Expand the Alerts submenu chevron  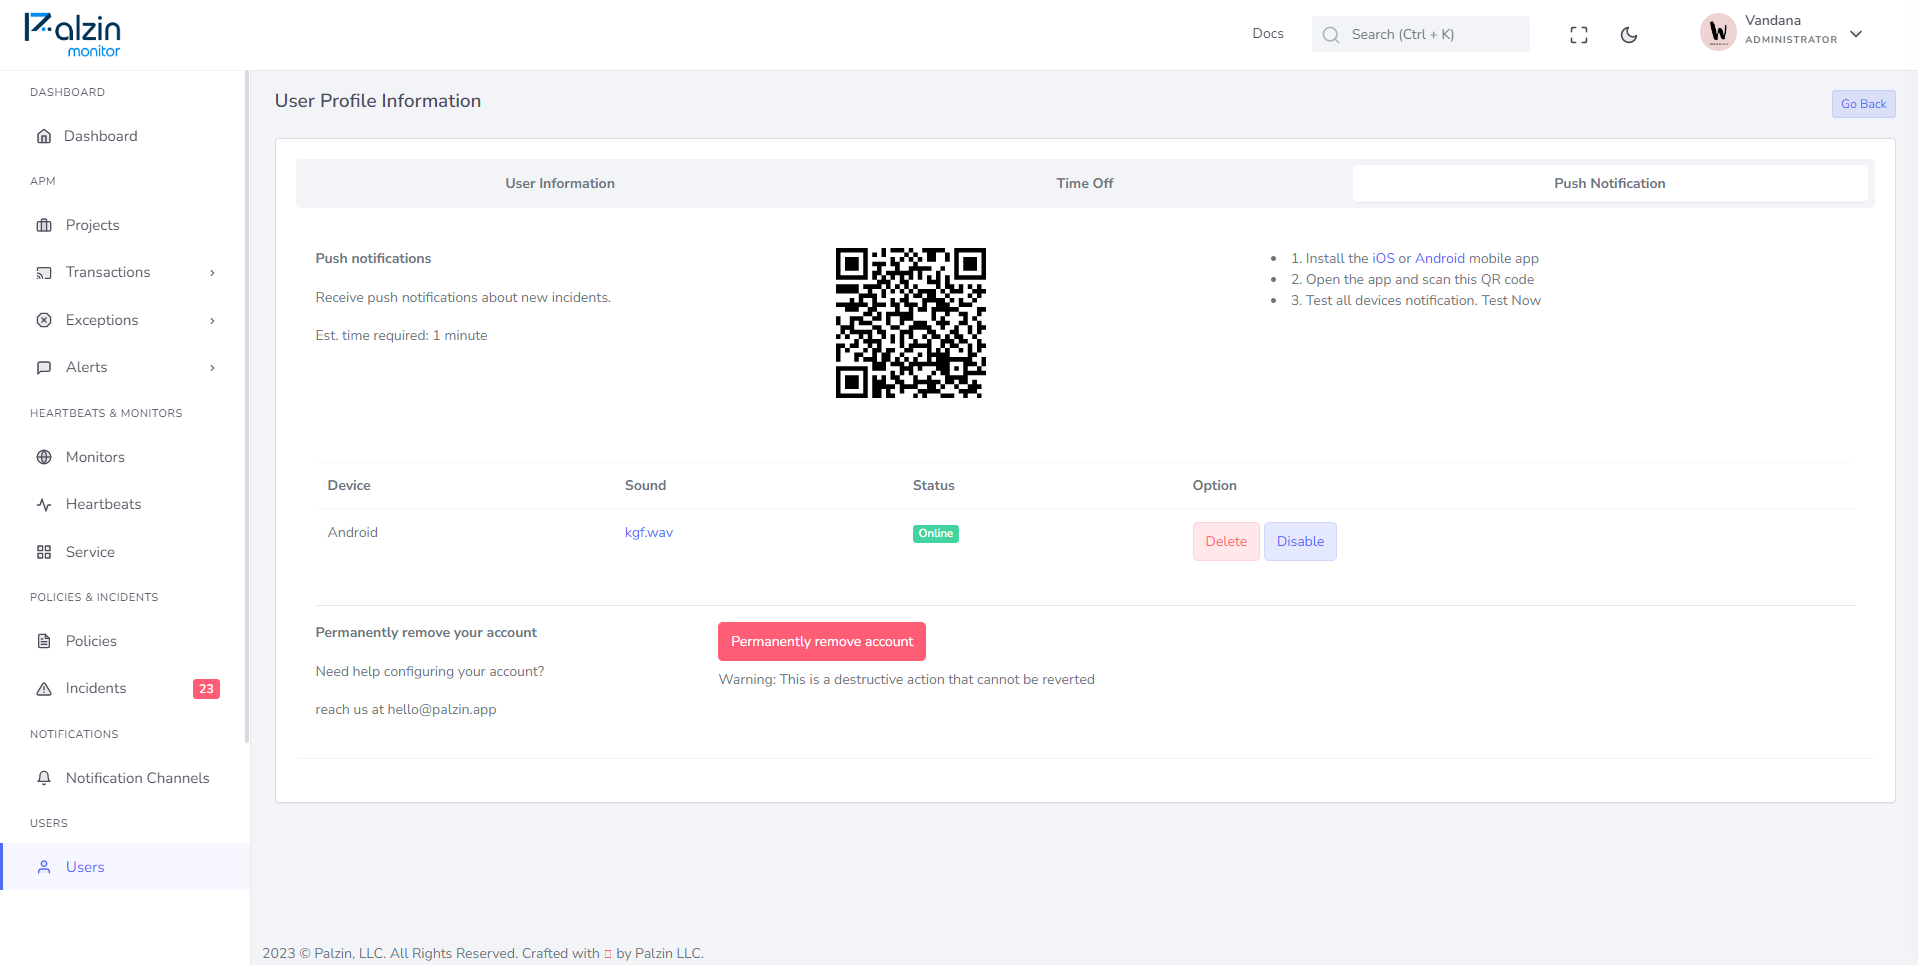tap(212, 368)
